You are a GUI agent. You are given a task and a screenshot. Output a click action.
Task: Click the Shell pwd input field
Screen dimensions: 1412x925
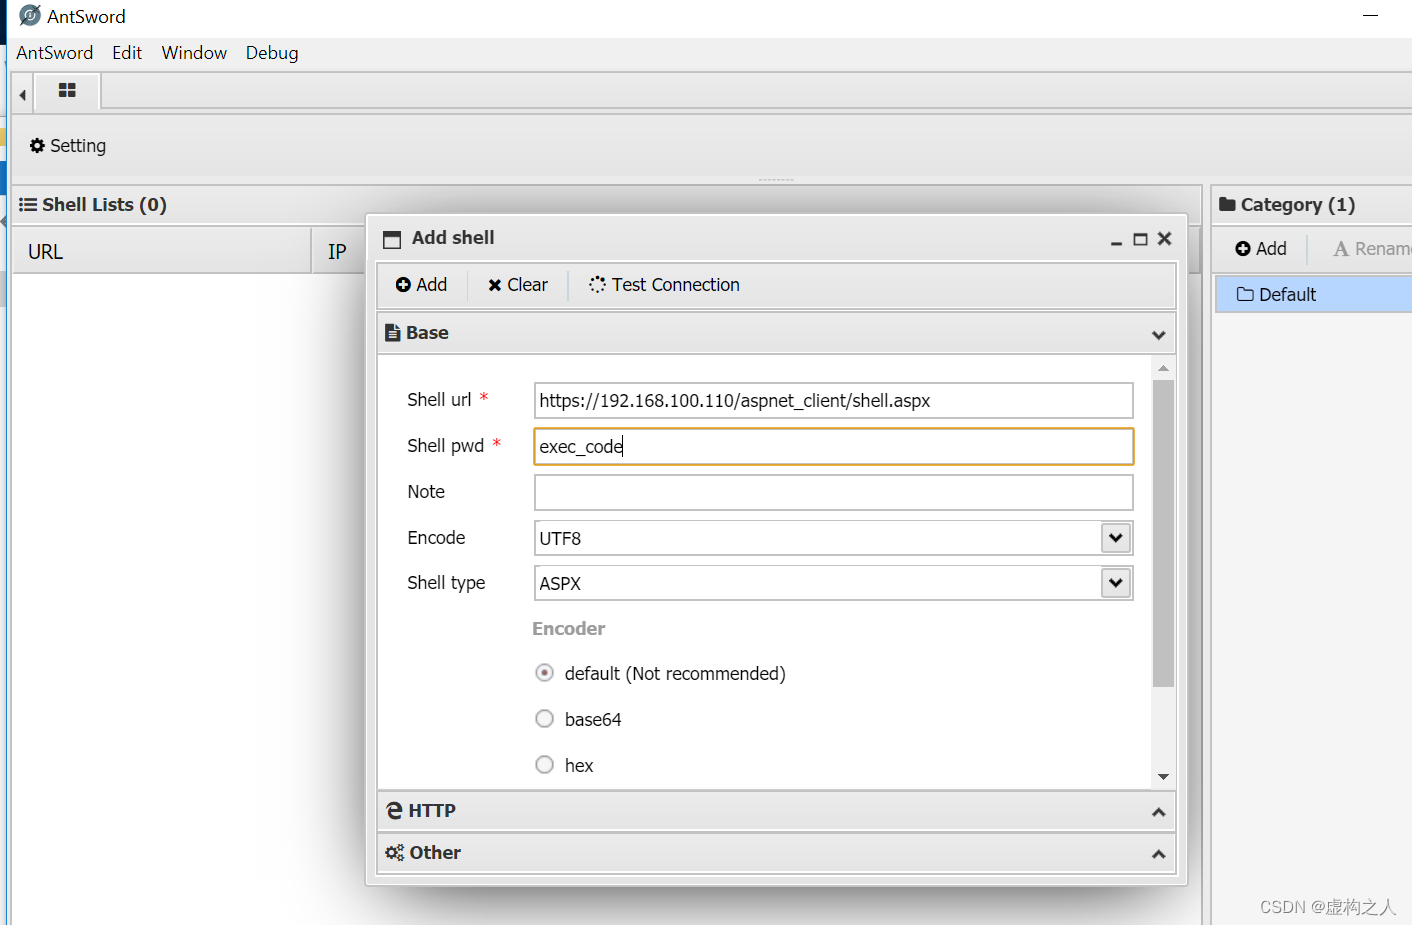point(834,447)
